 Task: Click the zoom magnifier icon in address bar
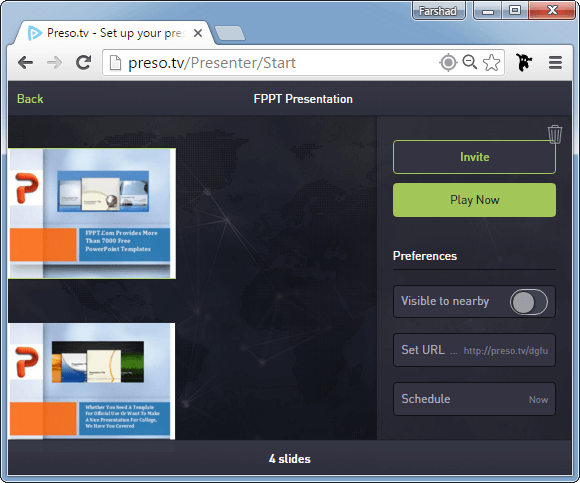(x=469, y=62)
